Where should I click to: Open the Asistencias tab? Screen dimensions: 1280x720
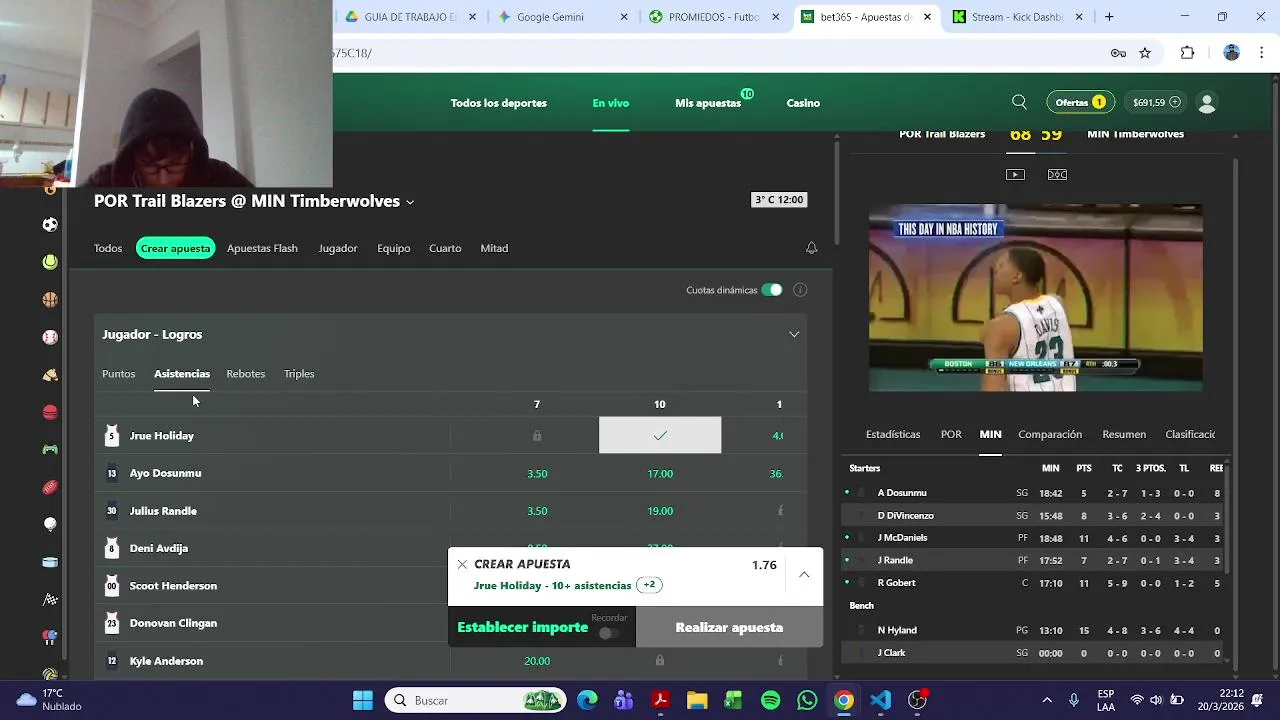pos(182,374)
